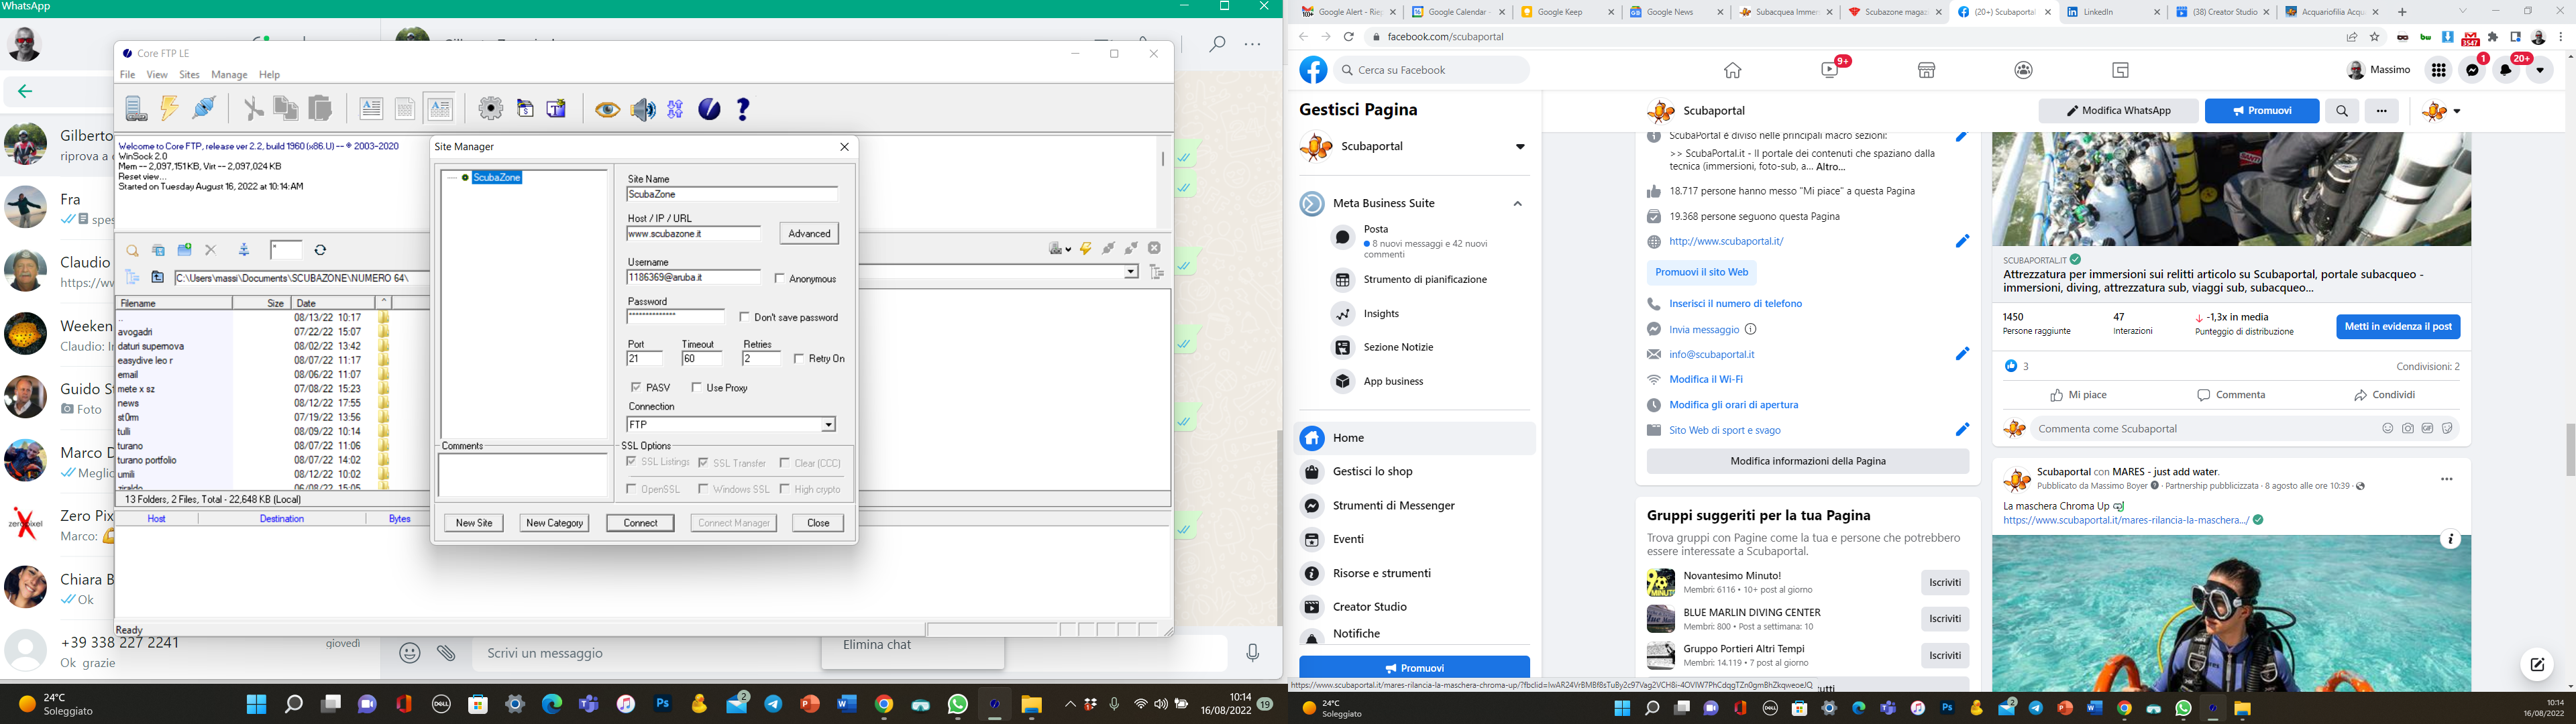Click Windows Start button on left taskbar
The image size is (2576, 724).
[x=257, y=704]
